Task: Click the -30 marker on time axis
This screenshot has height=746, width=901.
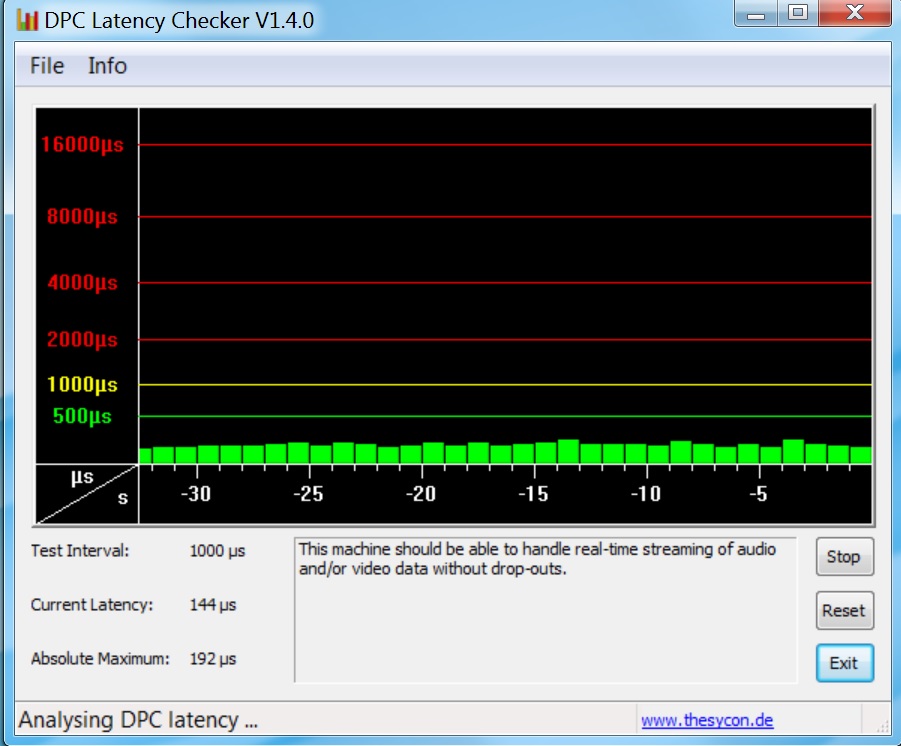Action: [196, 494]
